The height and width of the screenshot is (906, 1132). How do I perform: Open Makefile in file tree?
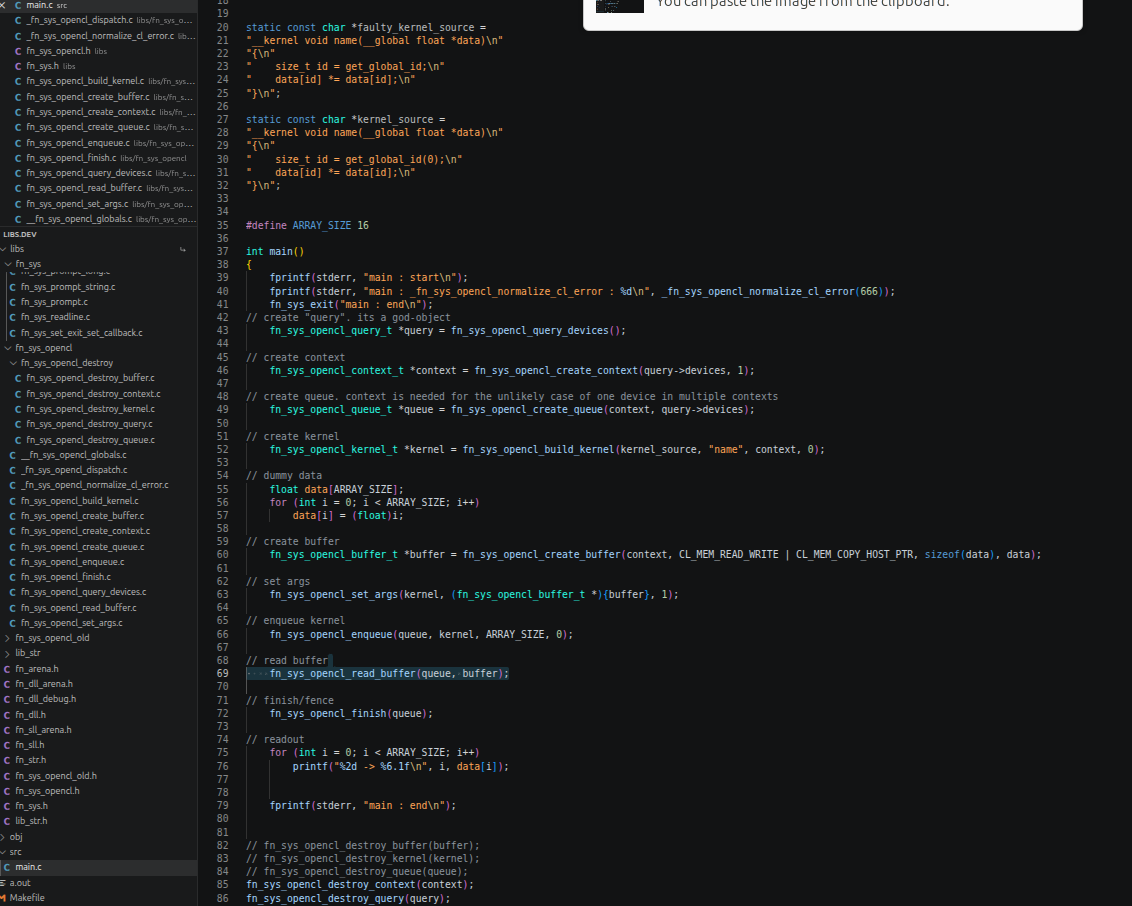[x=98, y=898]
